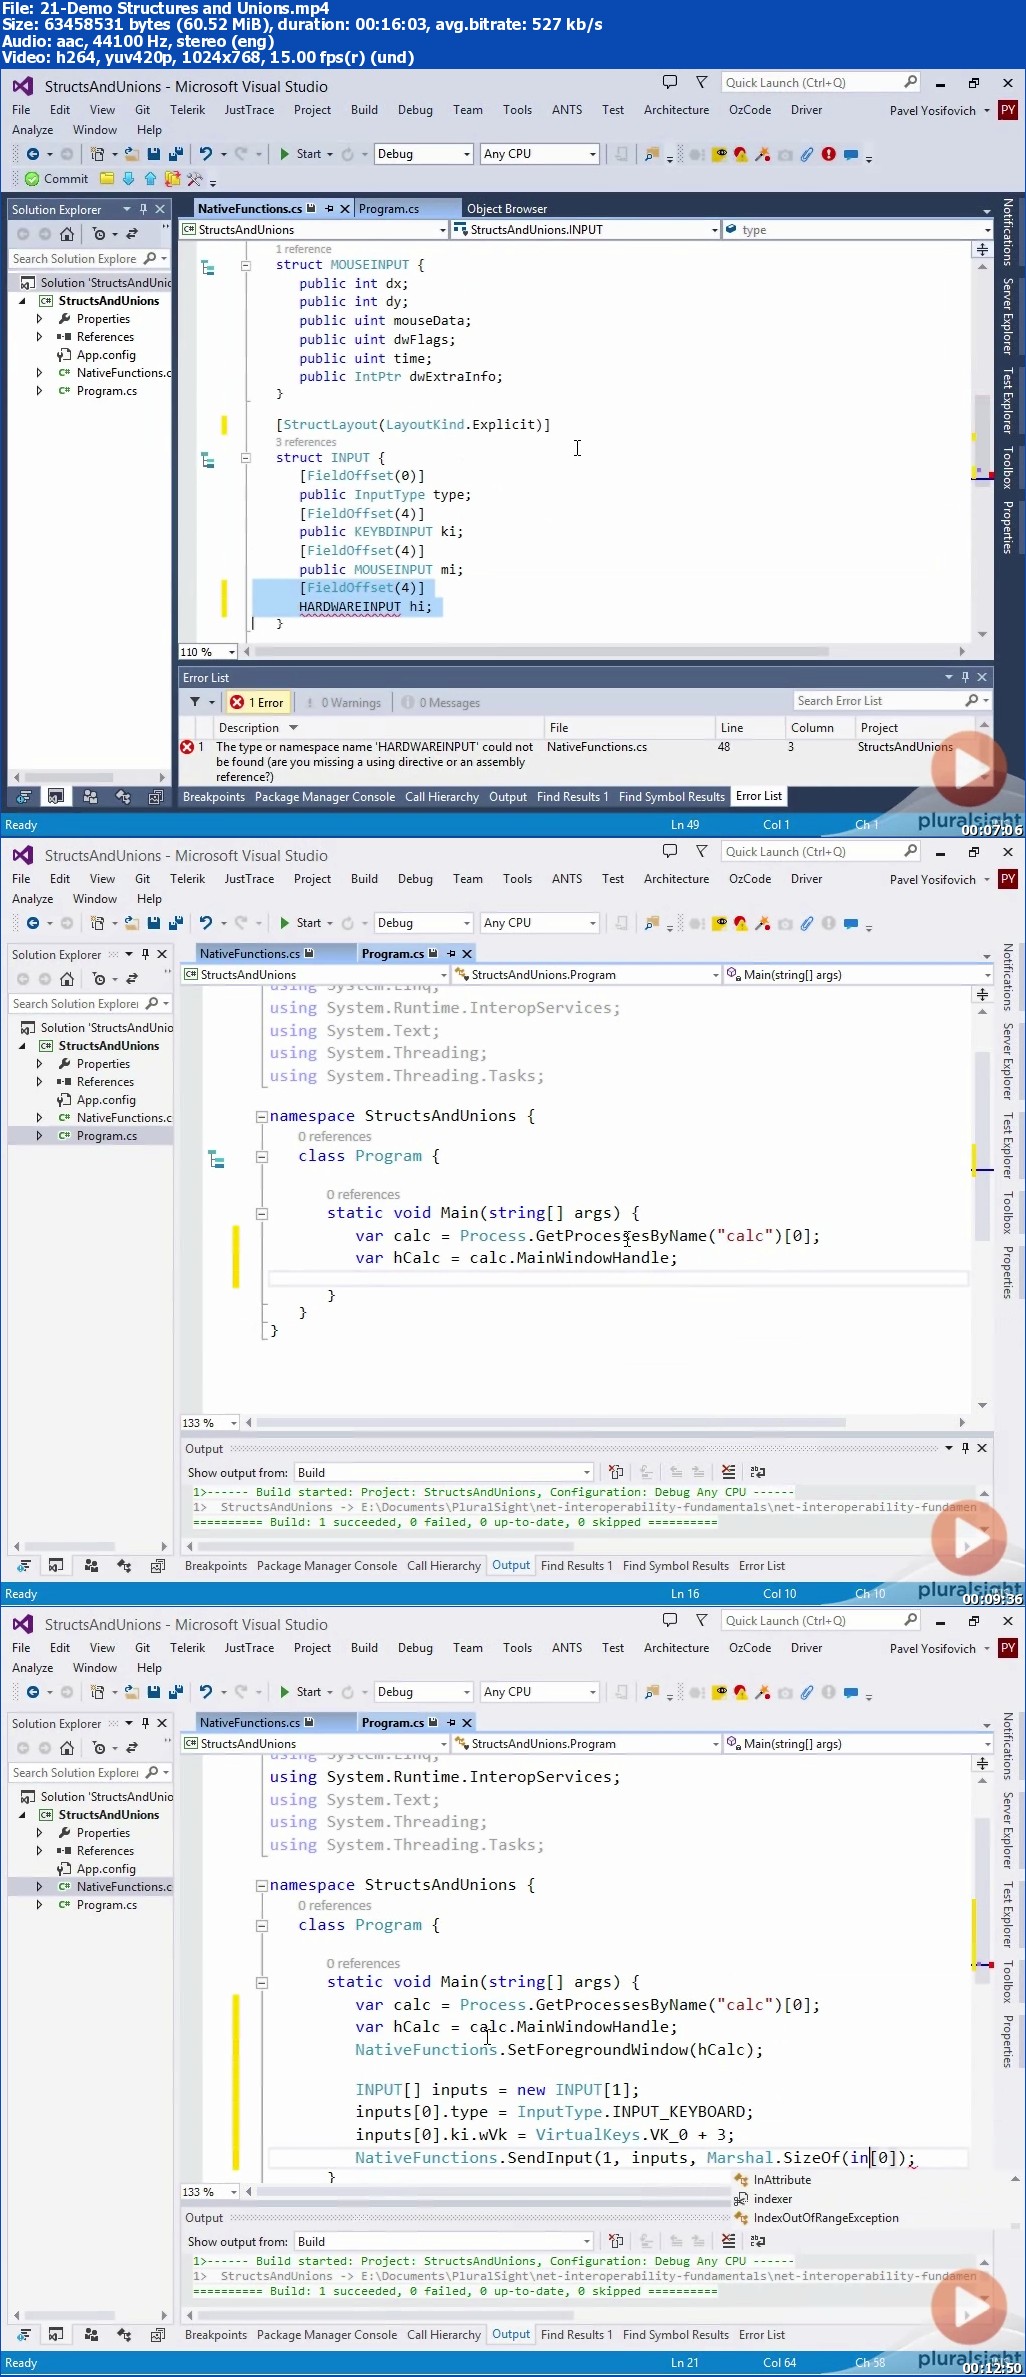
Task: Click the feedback speech-bubble icon in the Error List window title bar
Action: point(670,82)
